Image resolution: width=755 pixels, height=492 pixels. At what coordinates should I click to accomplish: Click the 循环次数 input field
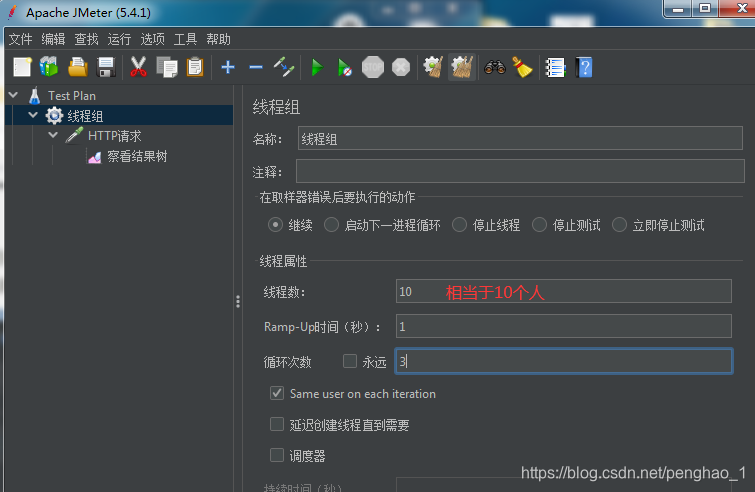(564, 361)
